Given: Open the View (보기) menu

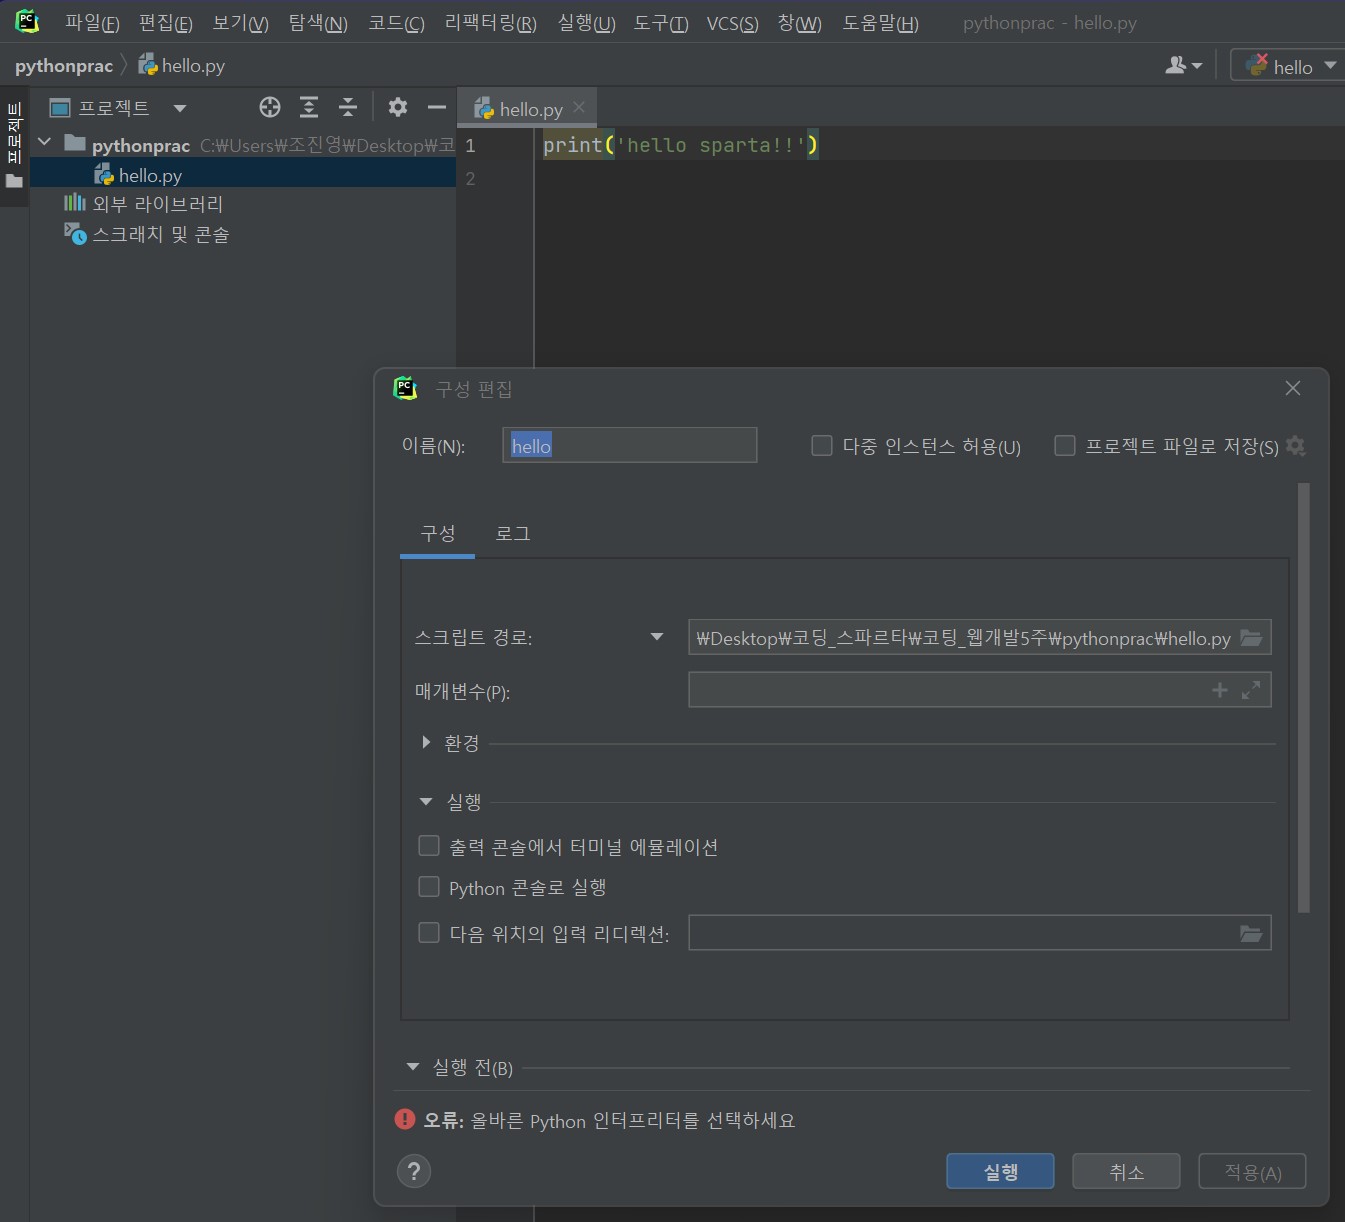Looking at the screenshot, I should click(x=240, y=23).
